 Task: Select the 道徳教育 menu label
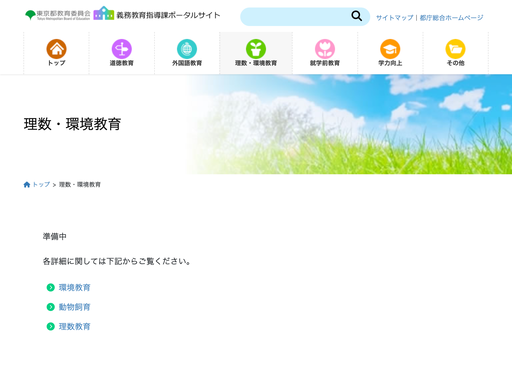(x=122, y=63)
